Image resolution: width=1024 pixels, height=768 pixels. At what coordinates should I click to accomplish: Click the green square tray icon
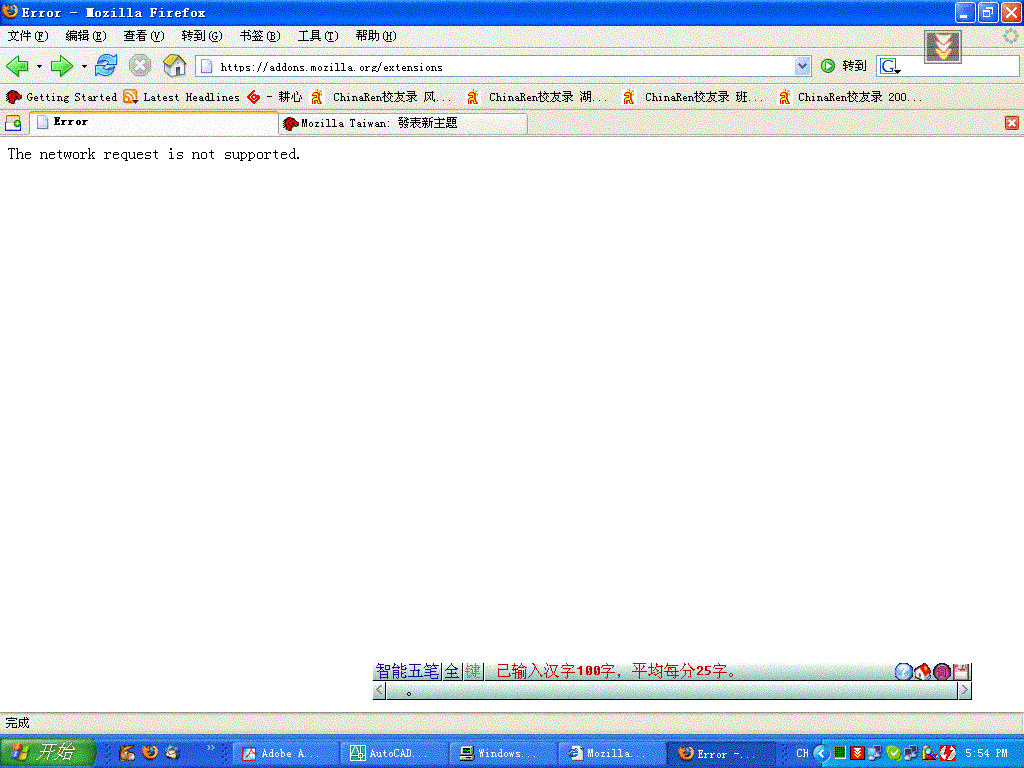(x=840, y=753)
